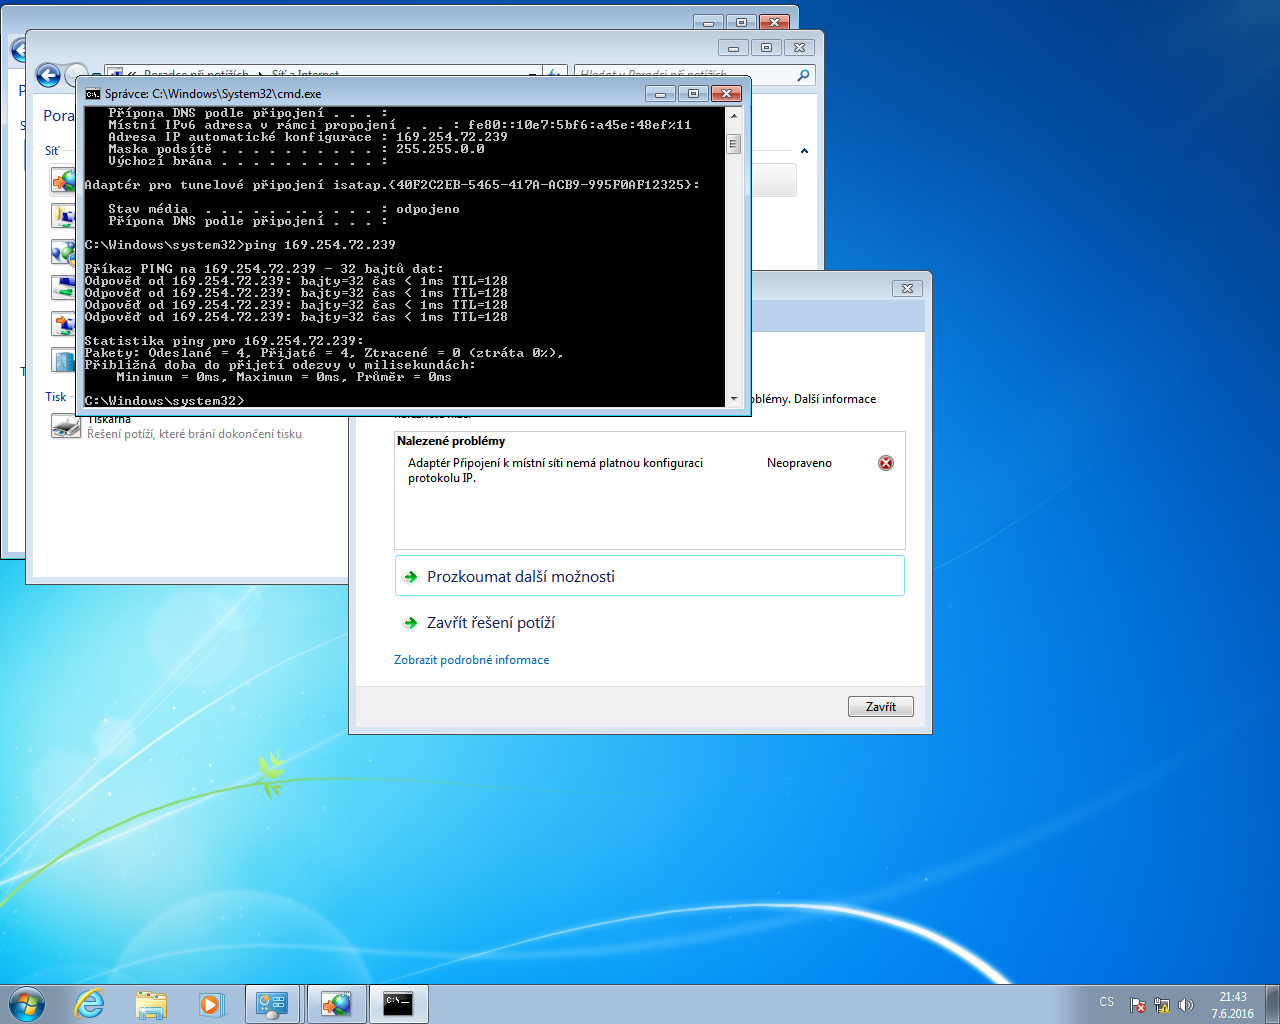
Task: Click the "Minimum = 0ms, Maximum = 0ms" line
Action: coord(284,377)
